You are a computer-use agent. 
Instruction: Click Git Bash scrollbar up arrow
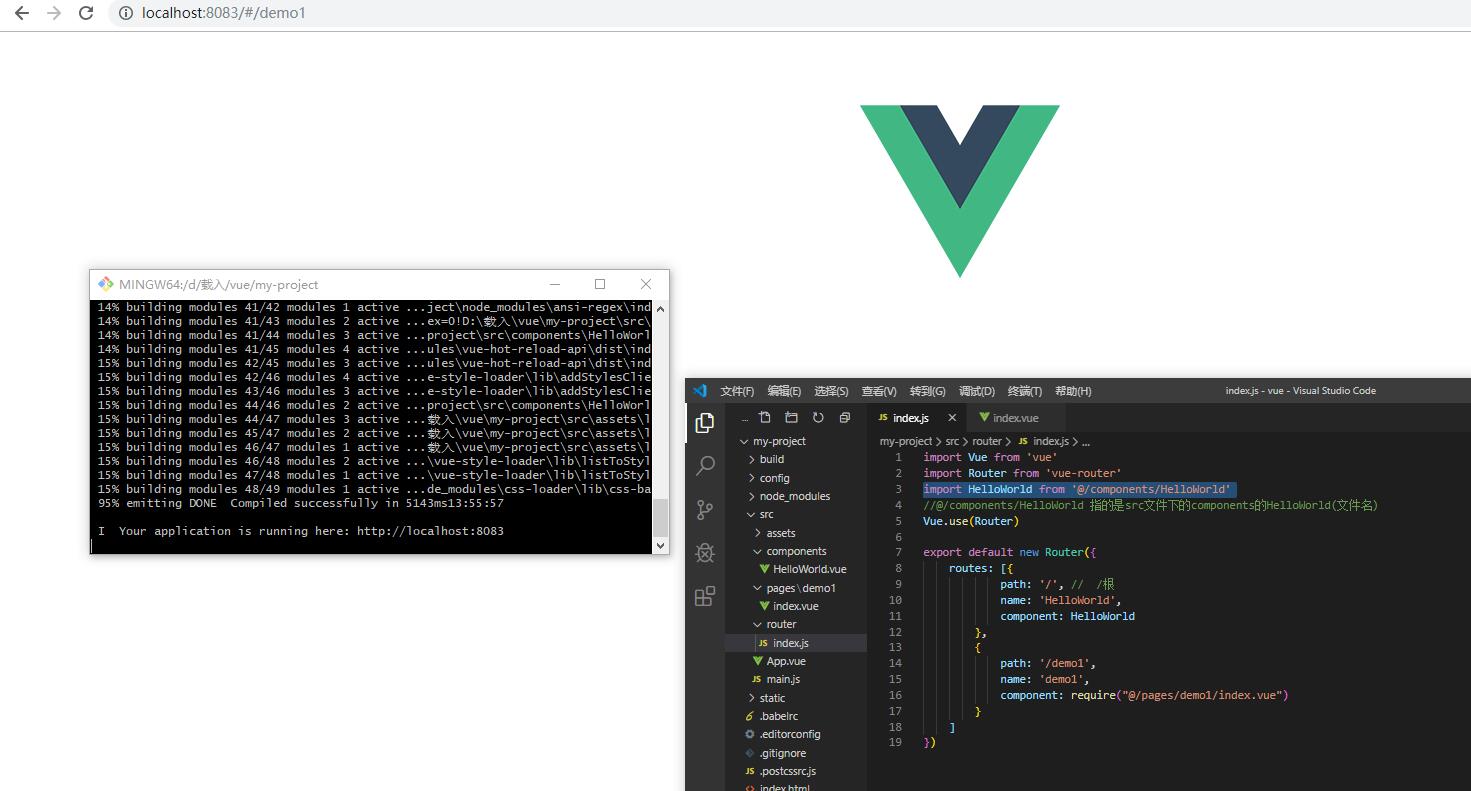click(660, 308)
